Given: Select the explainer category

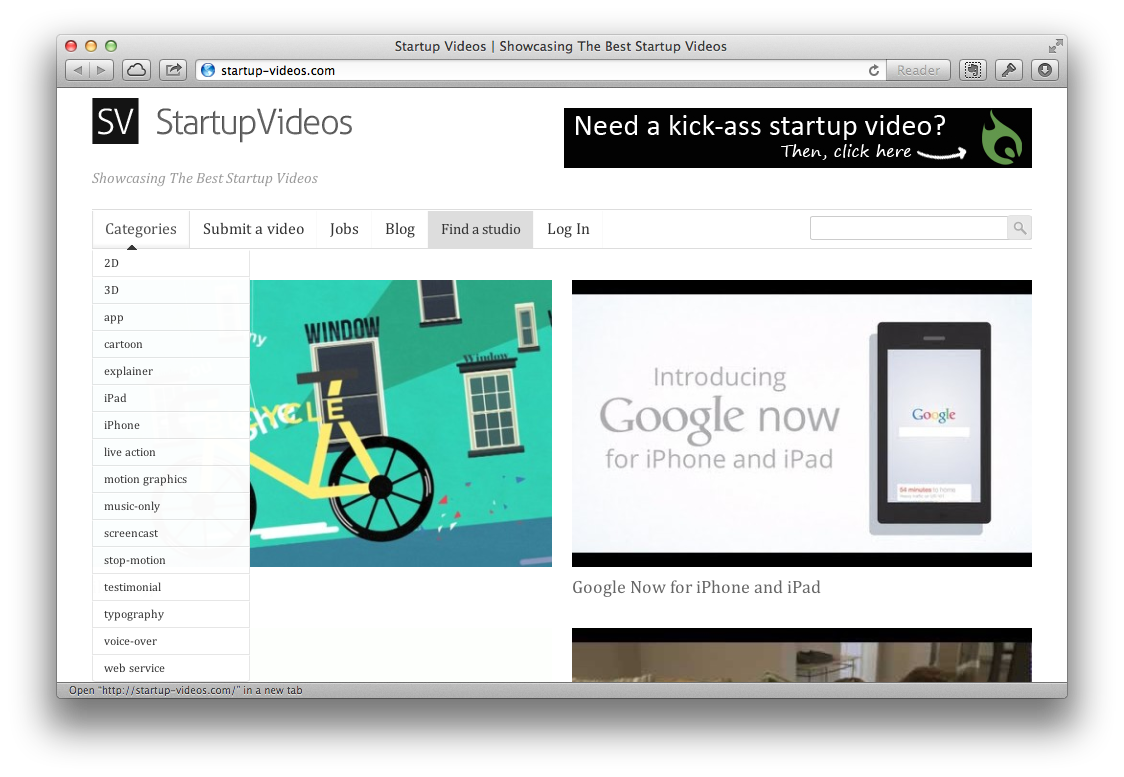Looking at the screenshot, I should click(x=129, y=371).
